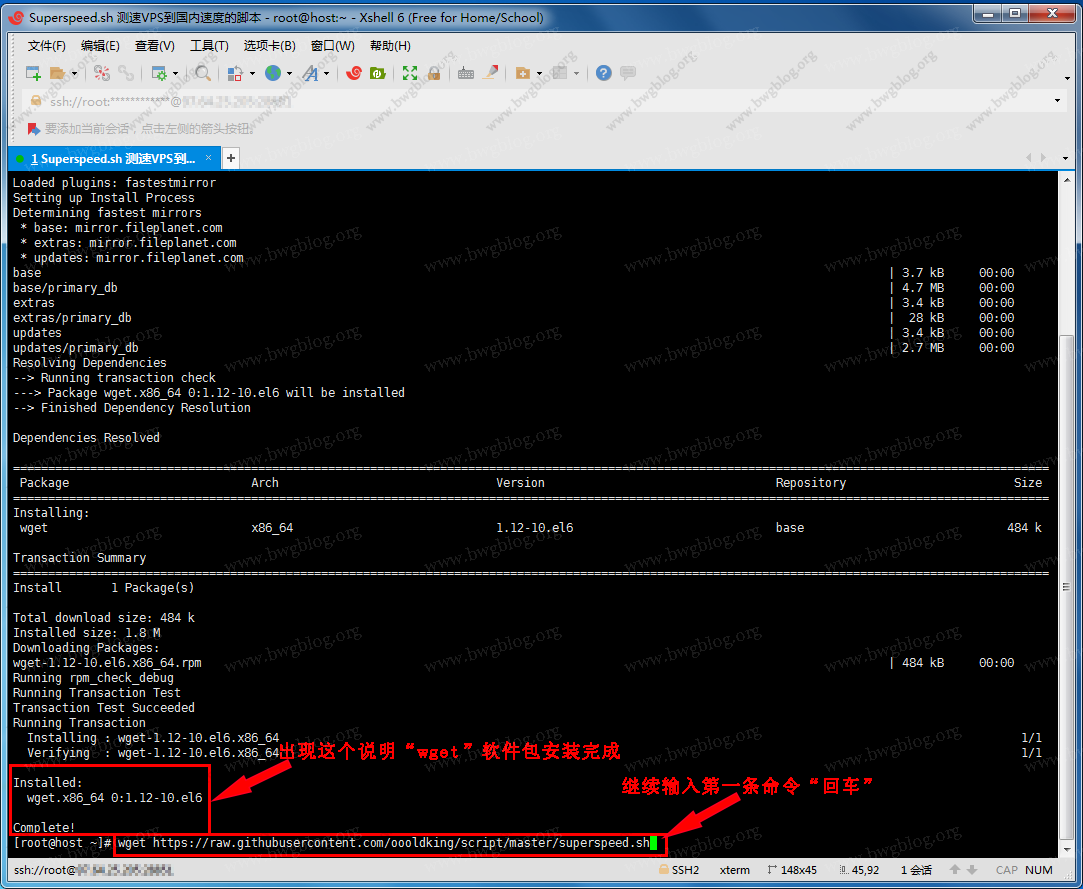1083x889 pixels.
Task: Click the new folder with plus icon
Action: click(x=523, y=73)
